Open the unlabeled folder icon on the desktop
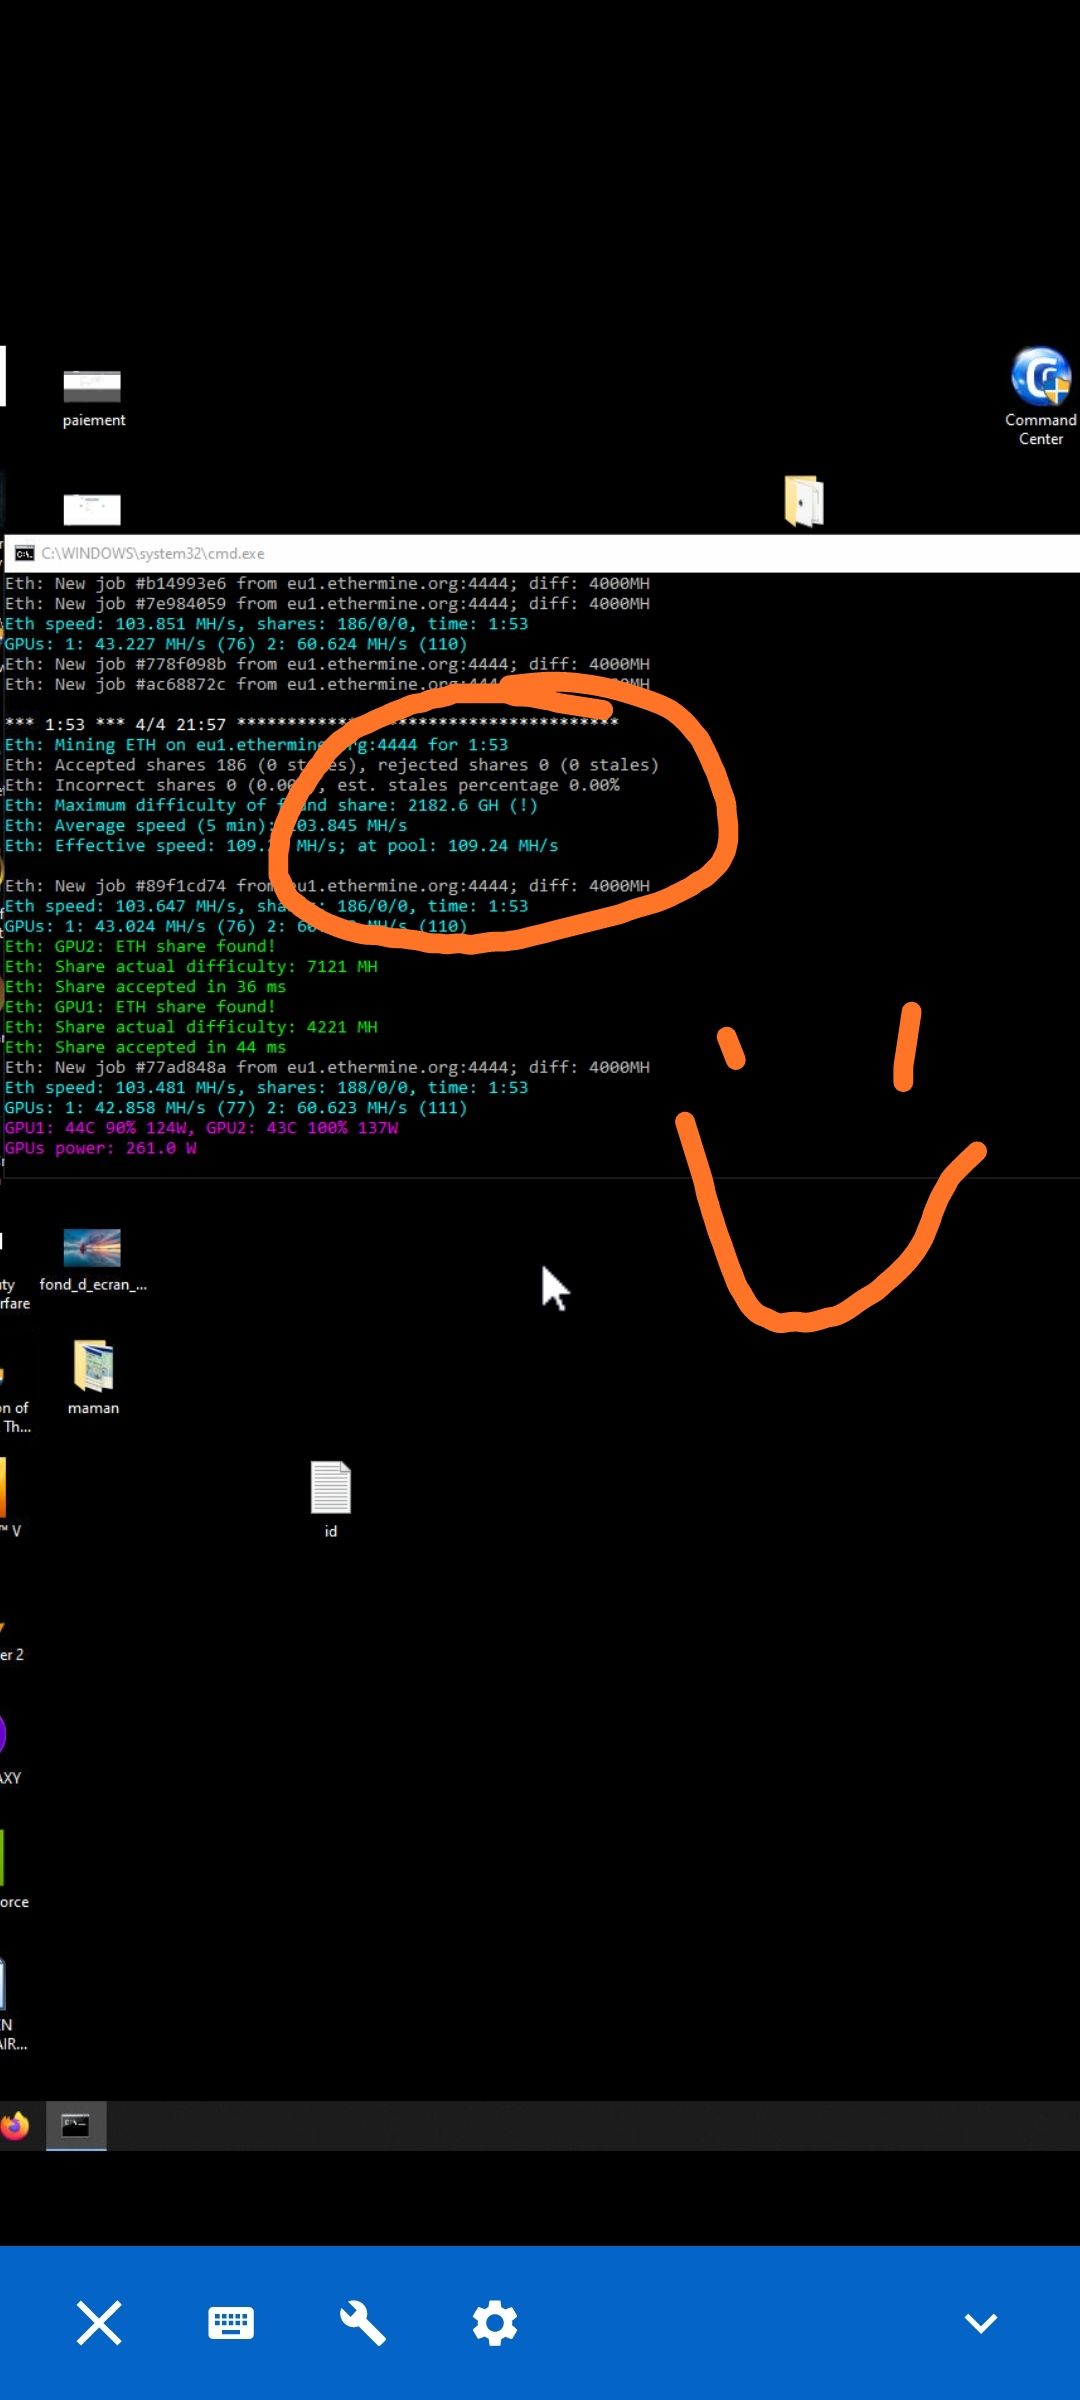Viewport: 1080px width, 2400px height. coord(804,501)
